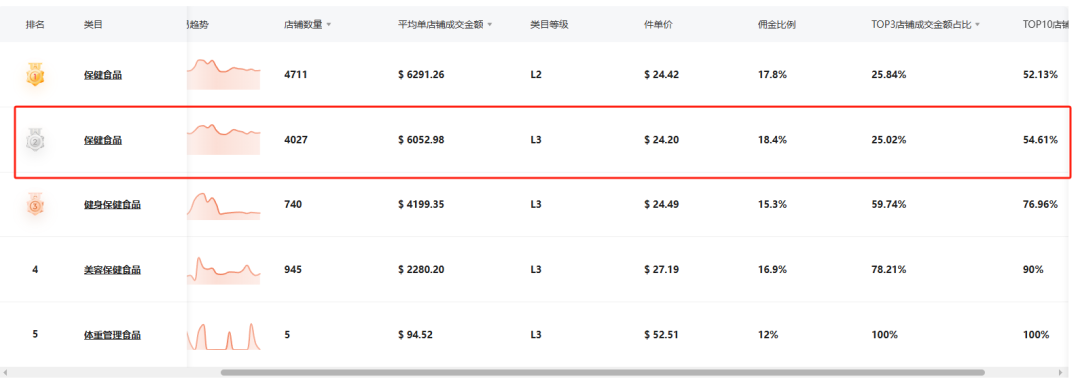This screenshot has height=379, width=1080.
Task: Click the horizontal scrollbar thumb
Action: pos(603,373)
